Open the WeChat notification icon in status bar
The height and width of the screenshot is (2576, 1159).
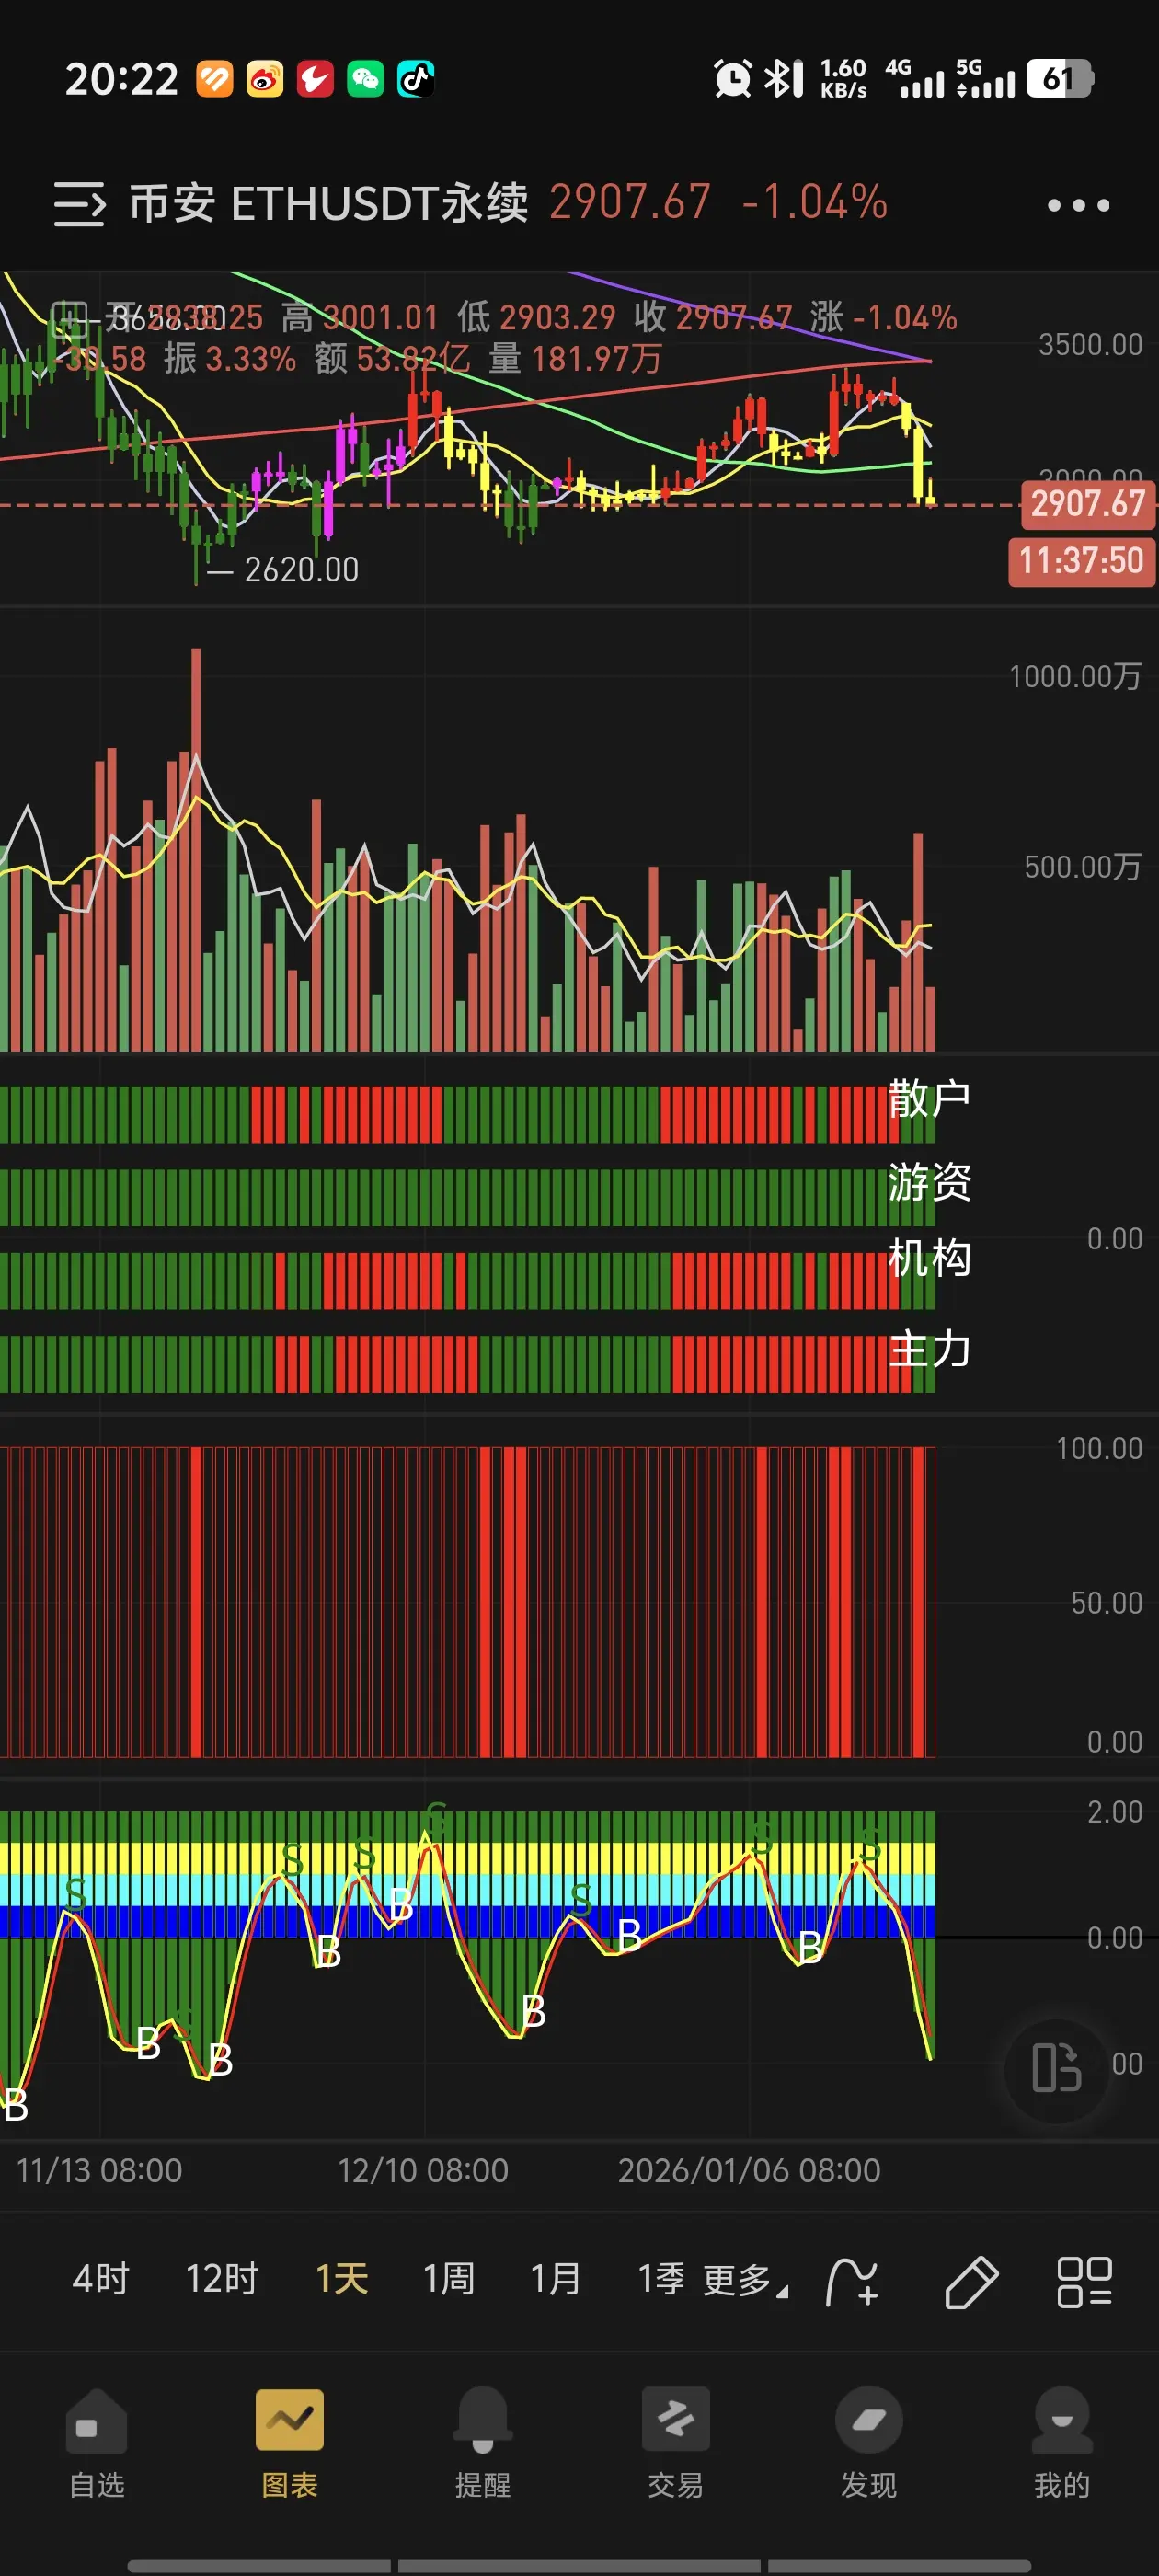(365, 79)
